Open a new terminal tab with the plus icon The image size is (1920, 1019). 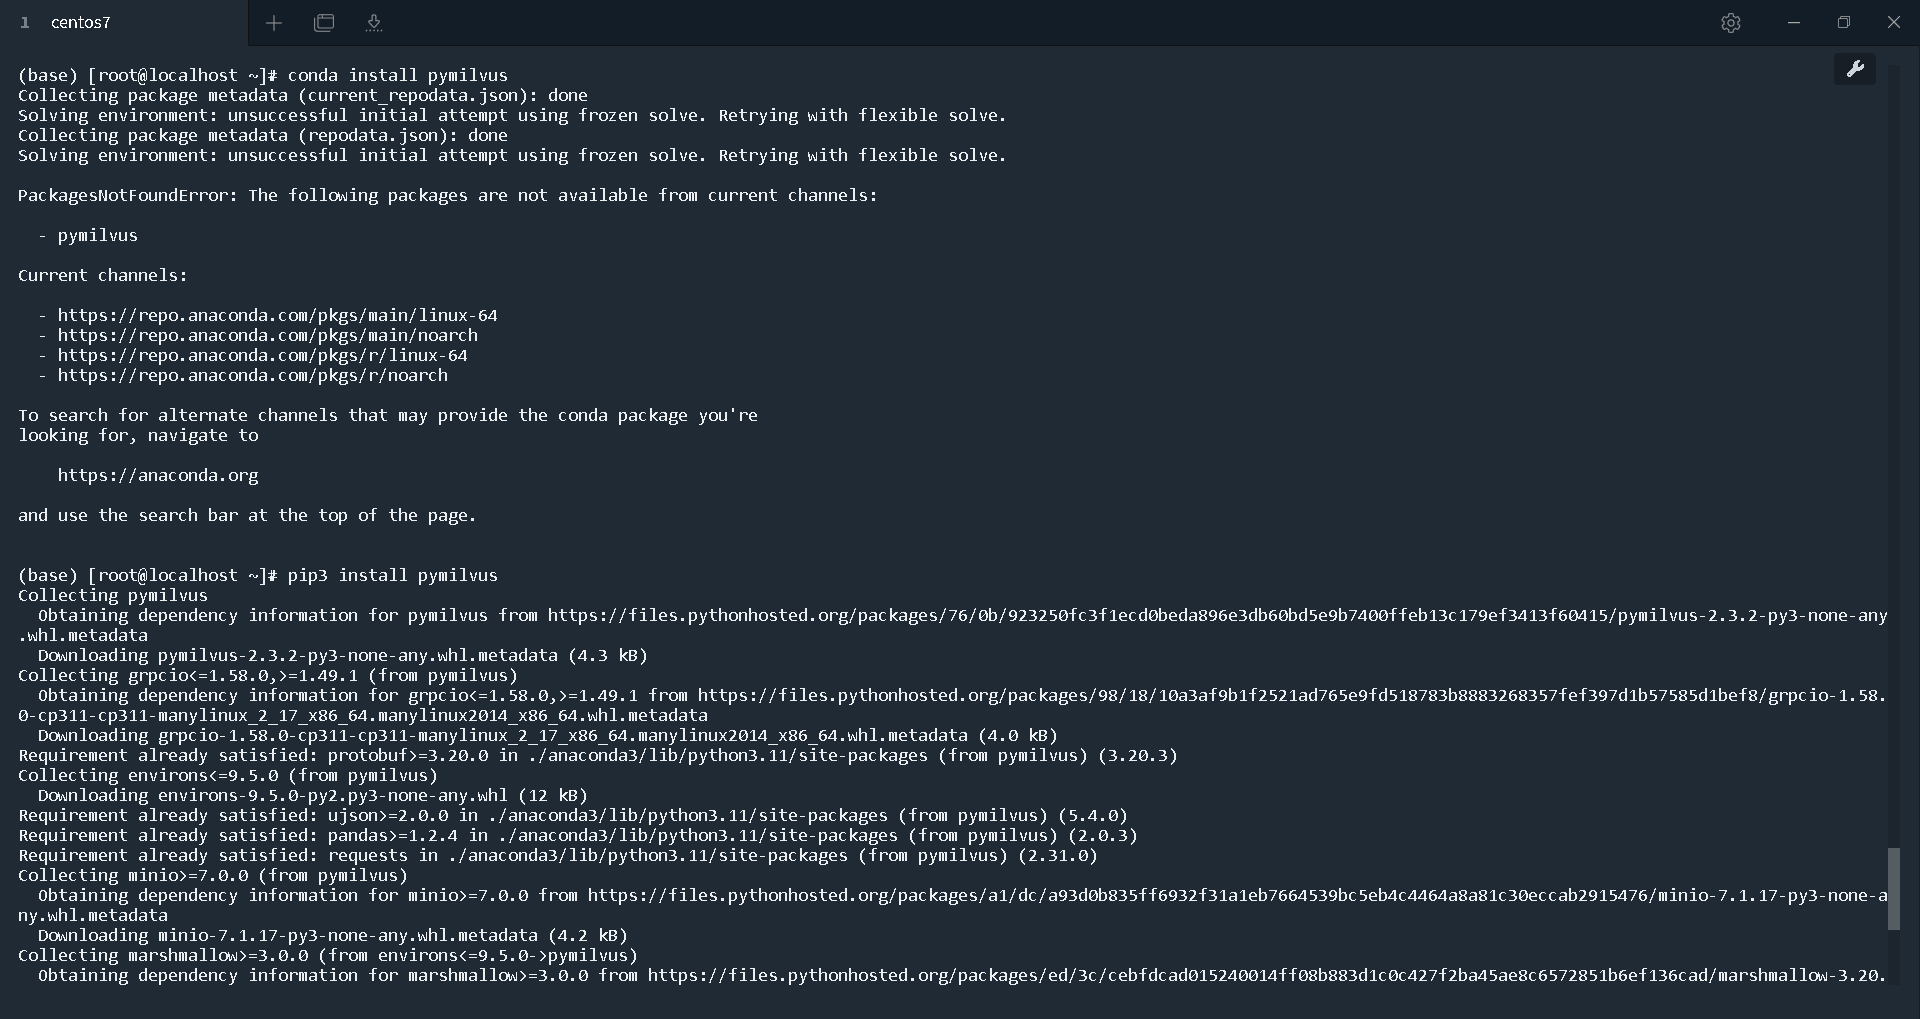click(274, 23)
